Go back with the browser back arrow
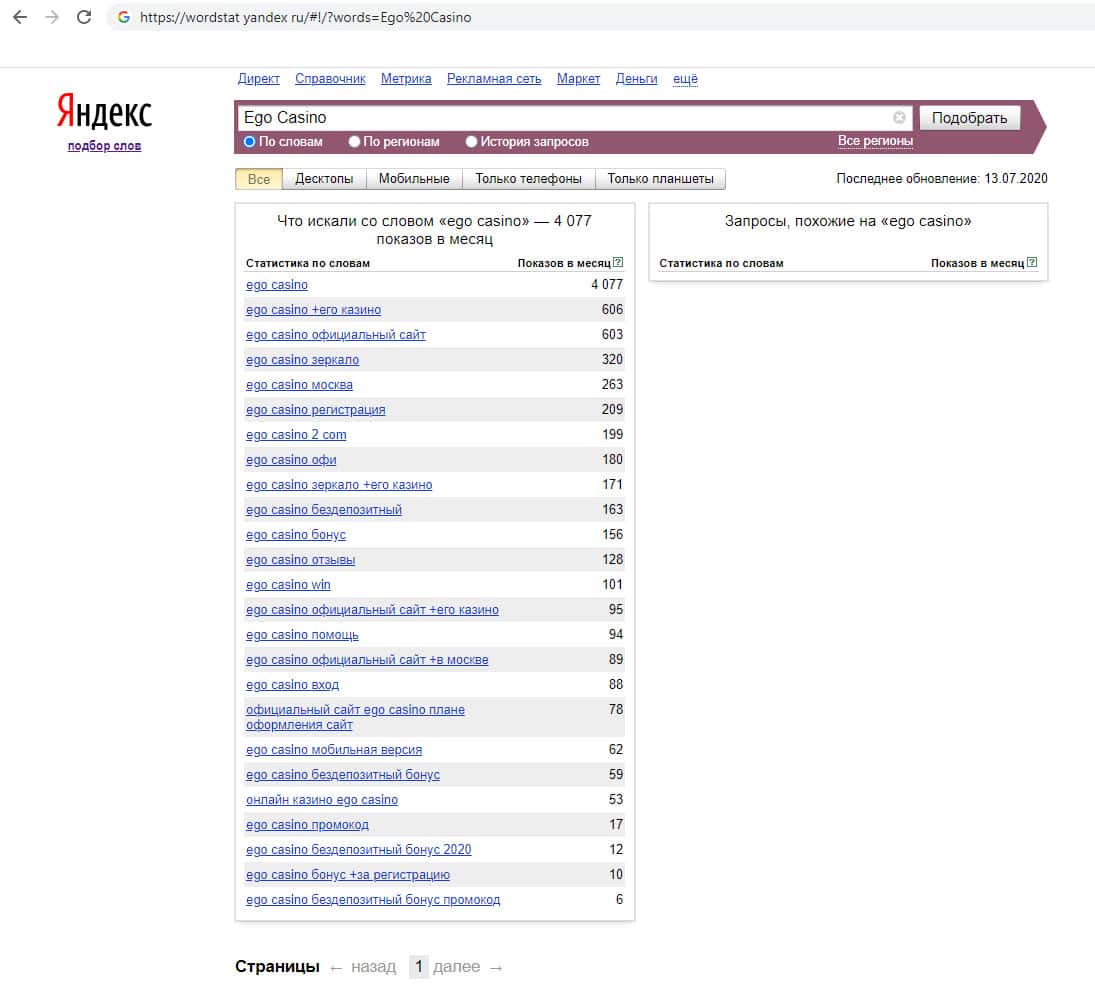The height and width of the screenshot is (993, 1095). click(x=20, y=17)
